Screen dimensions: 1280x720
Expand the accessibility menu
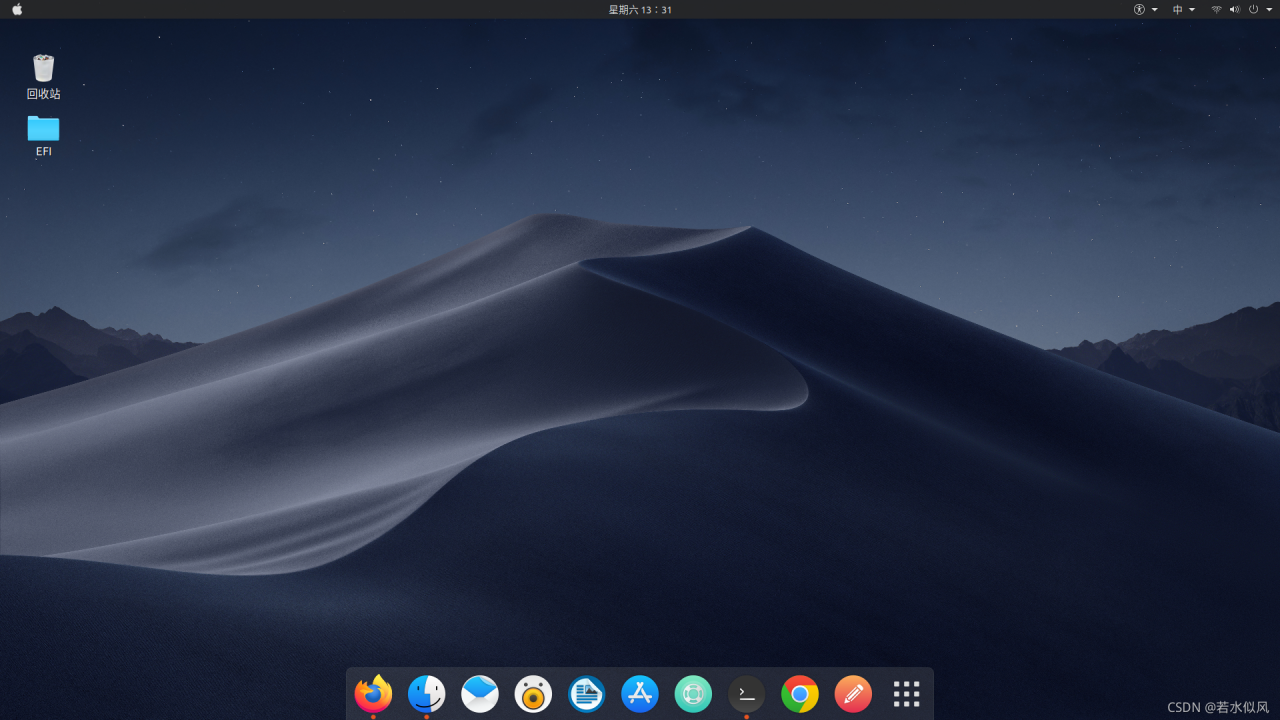click(1145, 9)
